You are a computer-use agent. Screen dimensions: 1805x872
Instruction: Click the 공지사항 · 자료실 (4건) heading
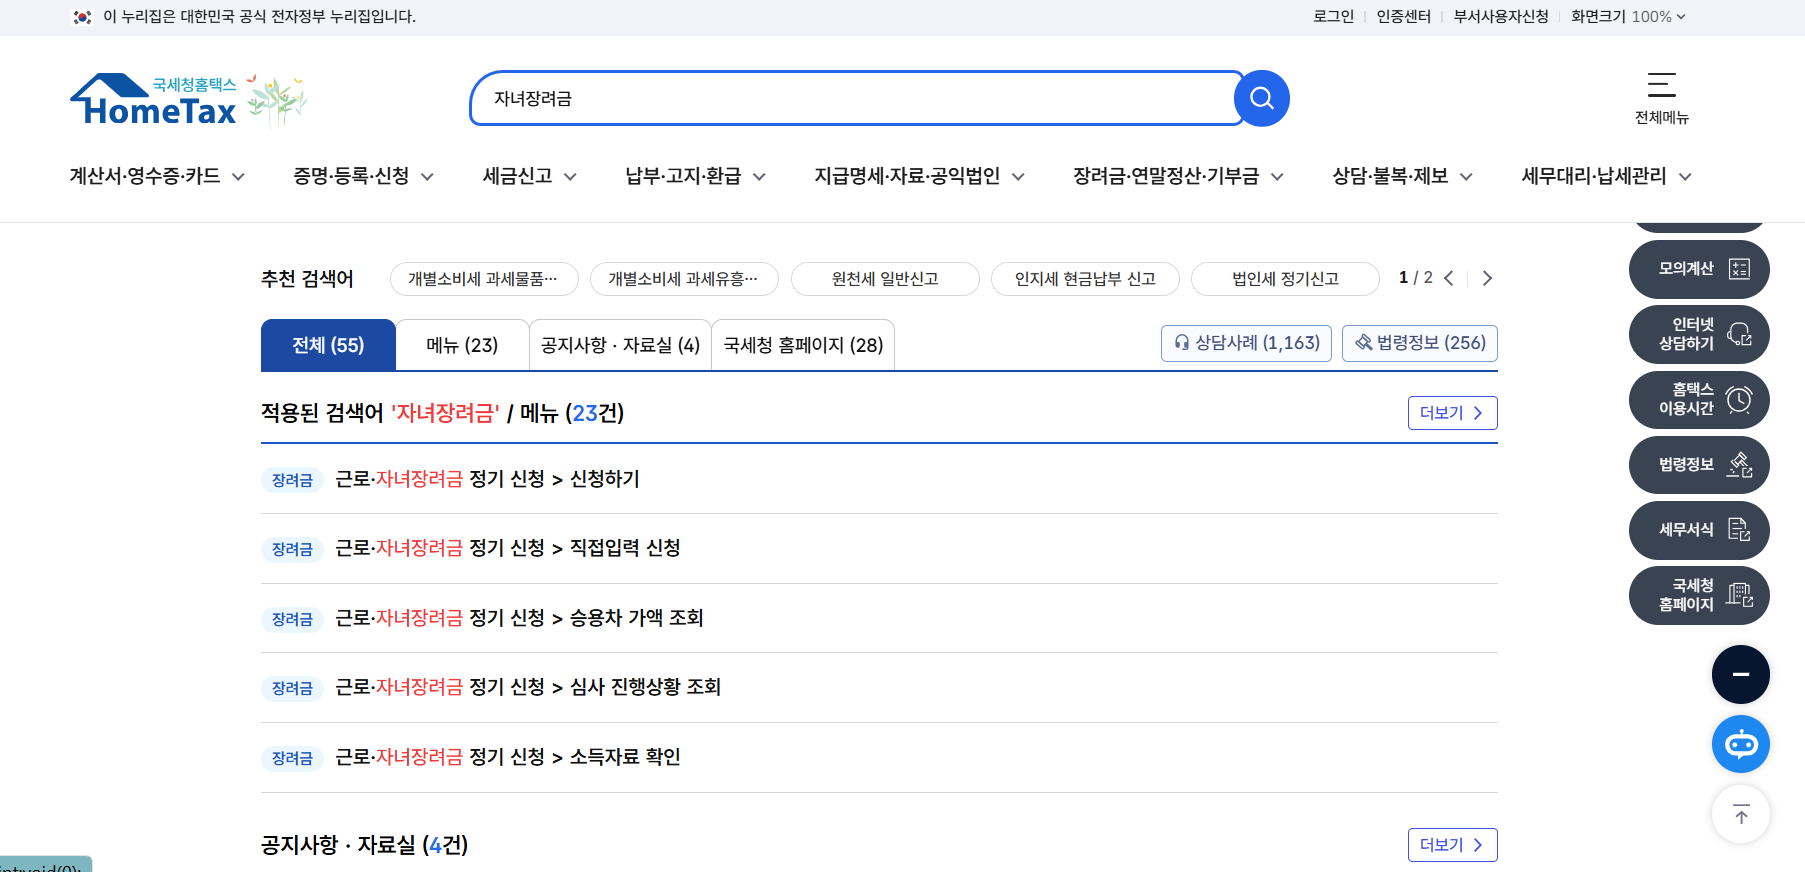pos(365,845)
